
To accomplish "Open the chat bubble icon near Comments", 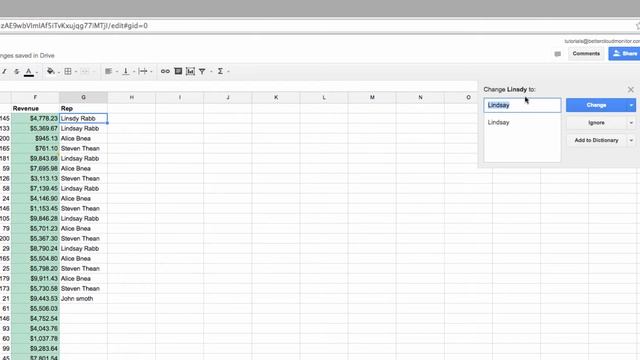I will 558,54.
